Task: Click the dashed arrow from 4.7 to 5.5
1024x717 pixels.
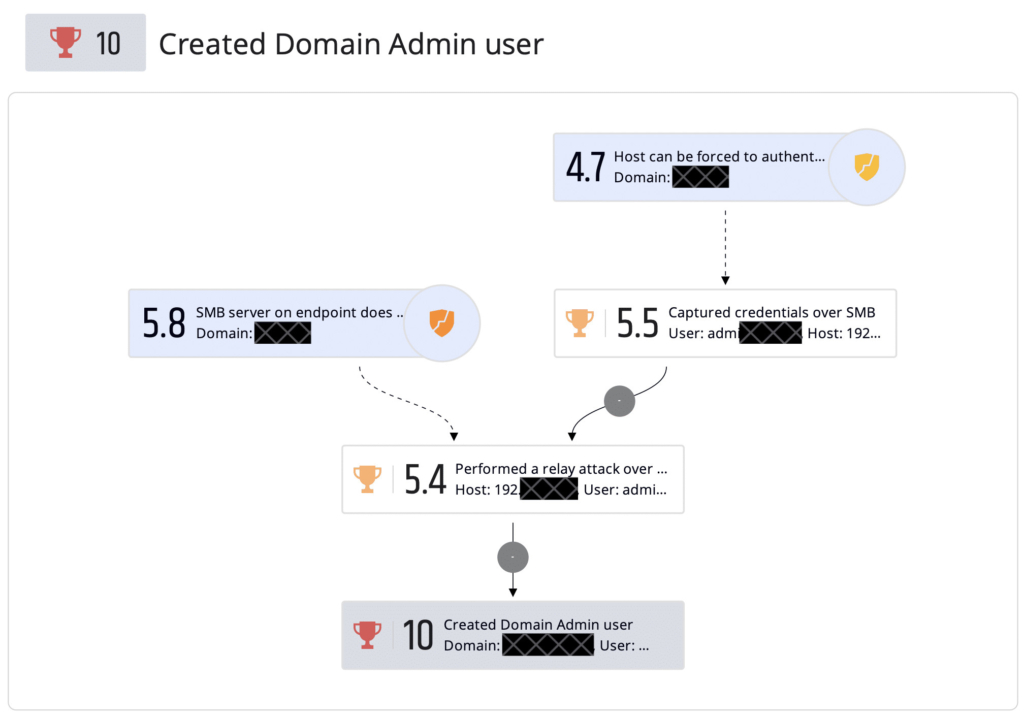Action: (x=725, y=245)
